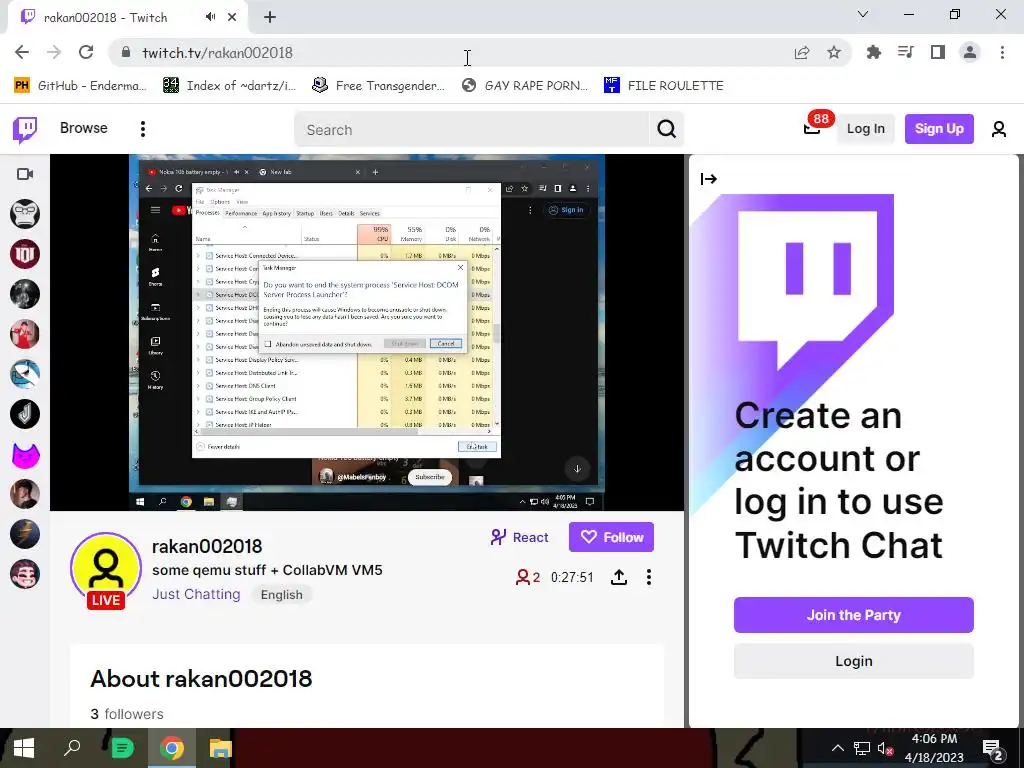Open the Index of ~dartz bookmark
This screenshot has width=1024, height=768.
click(229, 86)
